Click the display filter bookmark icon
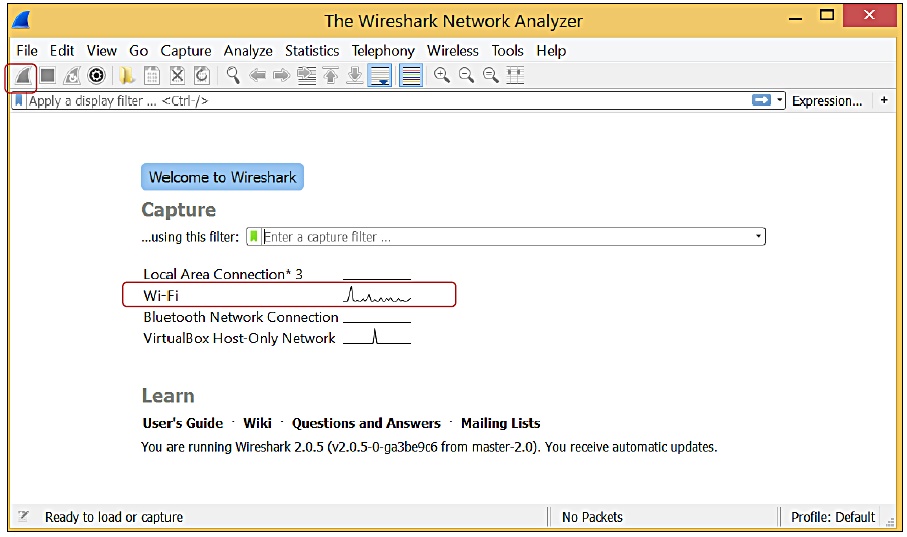907x537 pixels. pos(19,101)
